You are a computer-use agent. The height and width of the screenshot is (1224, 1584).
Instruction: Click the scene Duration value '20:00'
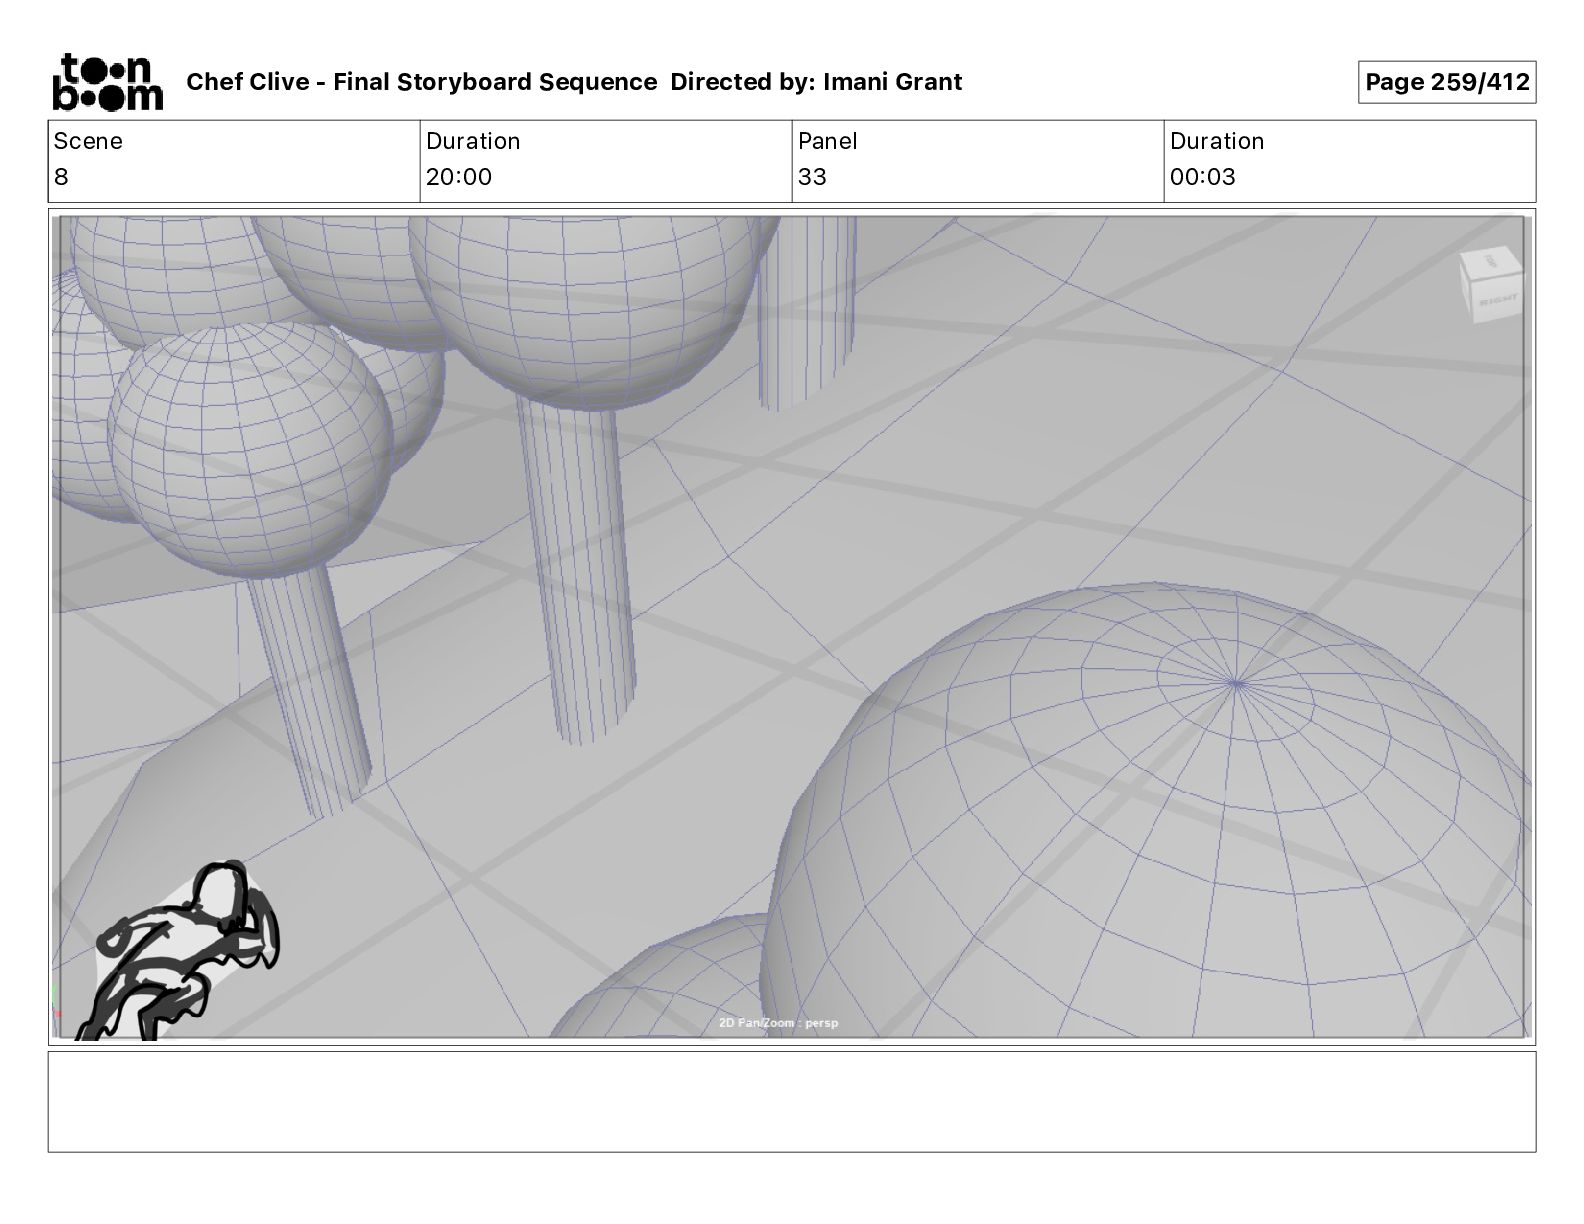(x=459, y=177)
